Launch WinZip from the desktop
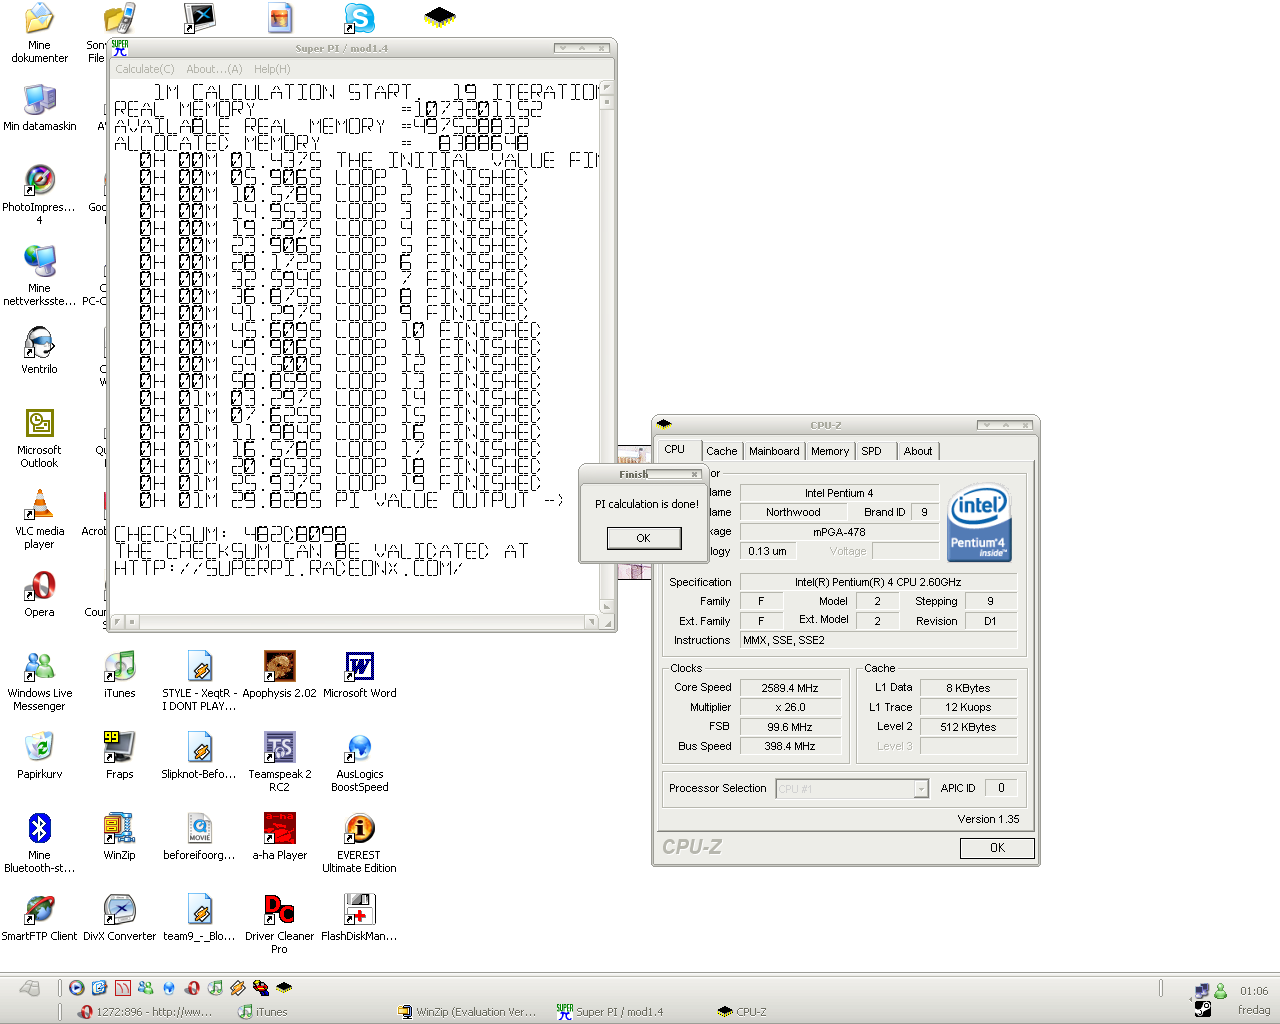This screenshot has width=1280, height=1024. 119,836
